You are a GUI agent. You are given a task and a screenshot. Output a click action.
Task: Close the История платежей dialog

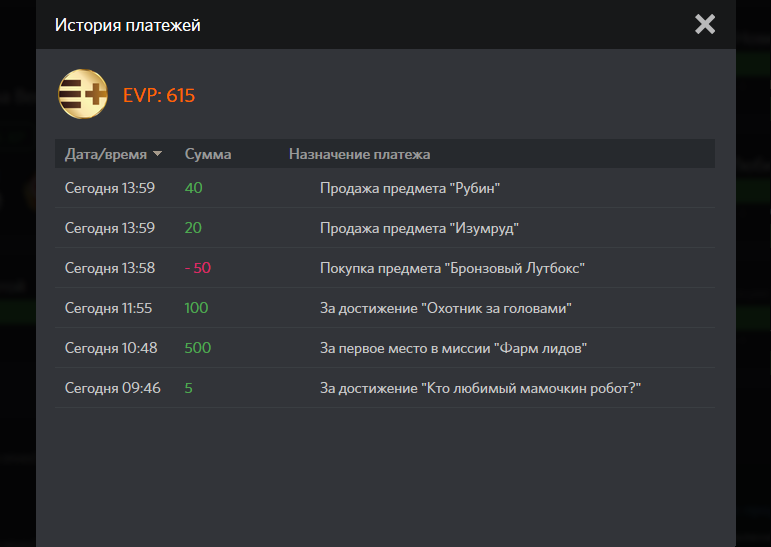pyautogui.click(x=705, y=24)
